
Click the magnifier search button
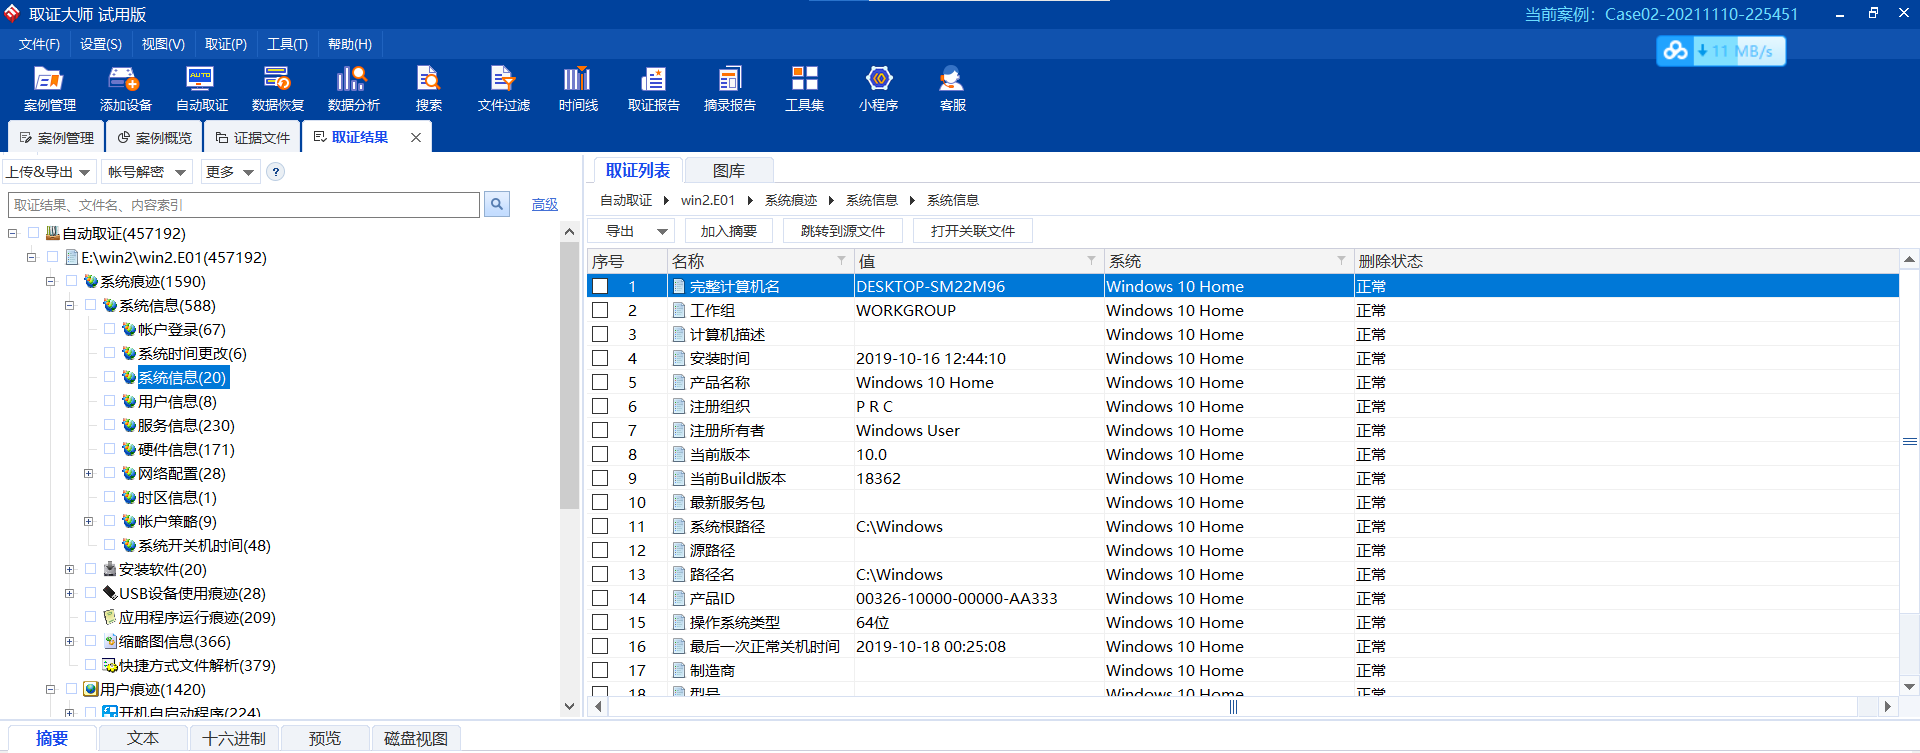(x=496, y=205)
